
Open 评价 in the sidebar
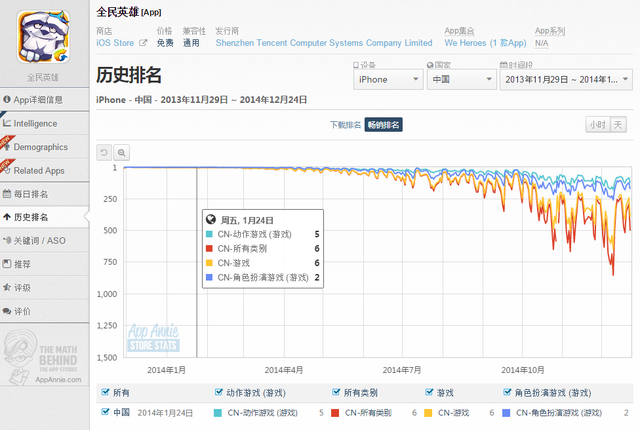(x=44, y=311)
